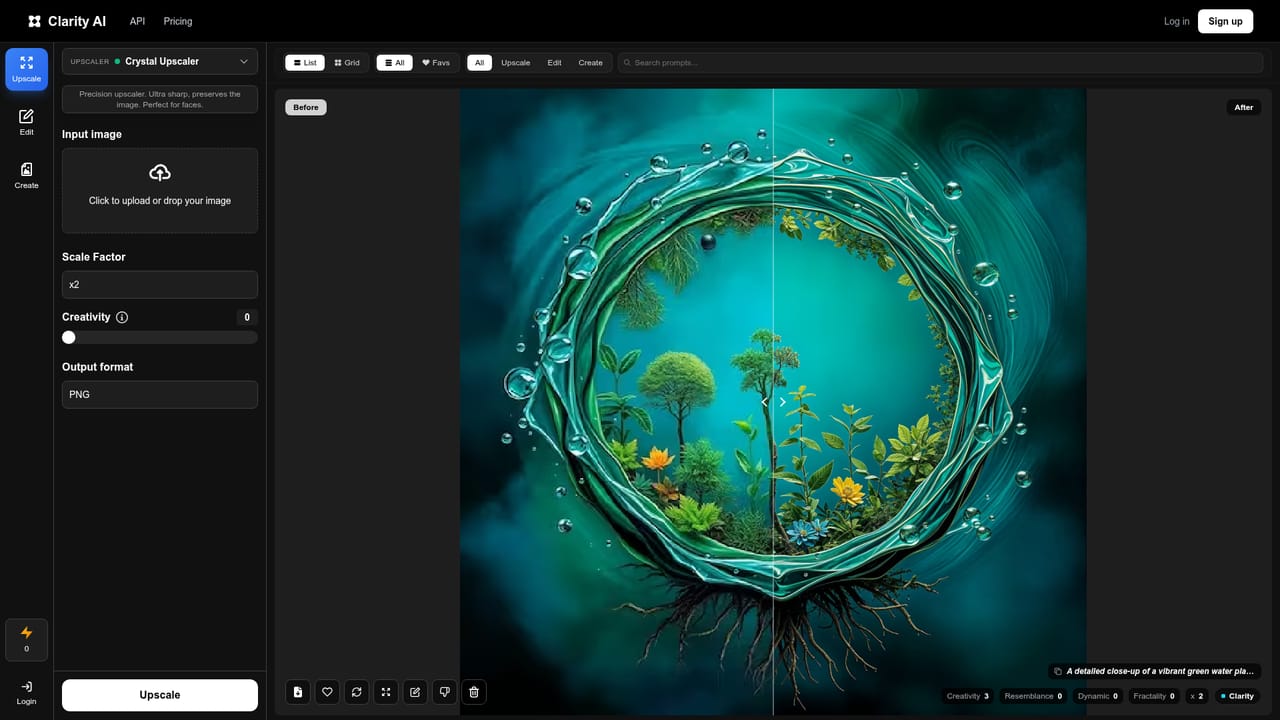The image size is (1280, 720).
Task: Switch to List view
Action: pyautogui.click(x=305, y=63)
